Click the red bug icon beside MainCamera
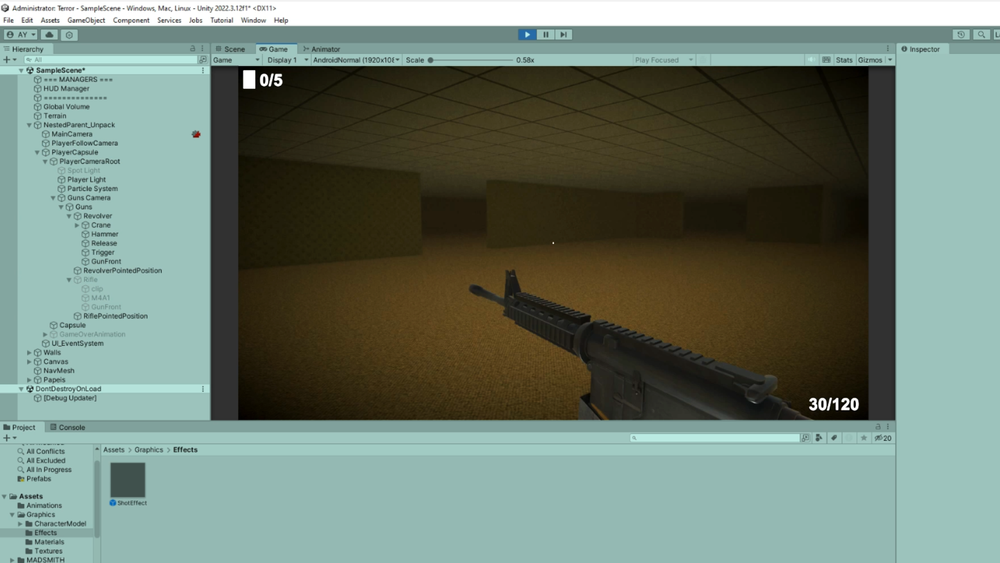The height and width of the screenshot is (563, 1000). (196, 134)
